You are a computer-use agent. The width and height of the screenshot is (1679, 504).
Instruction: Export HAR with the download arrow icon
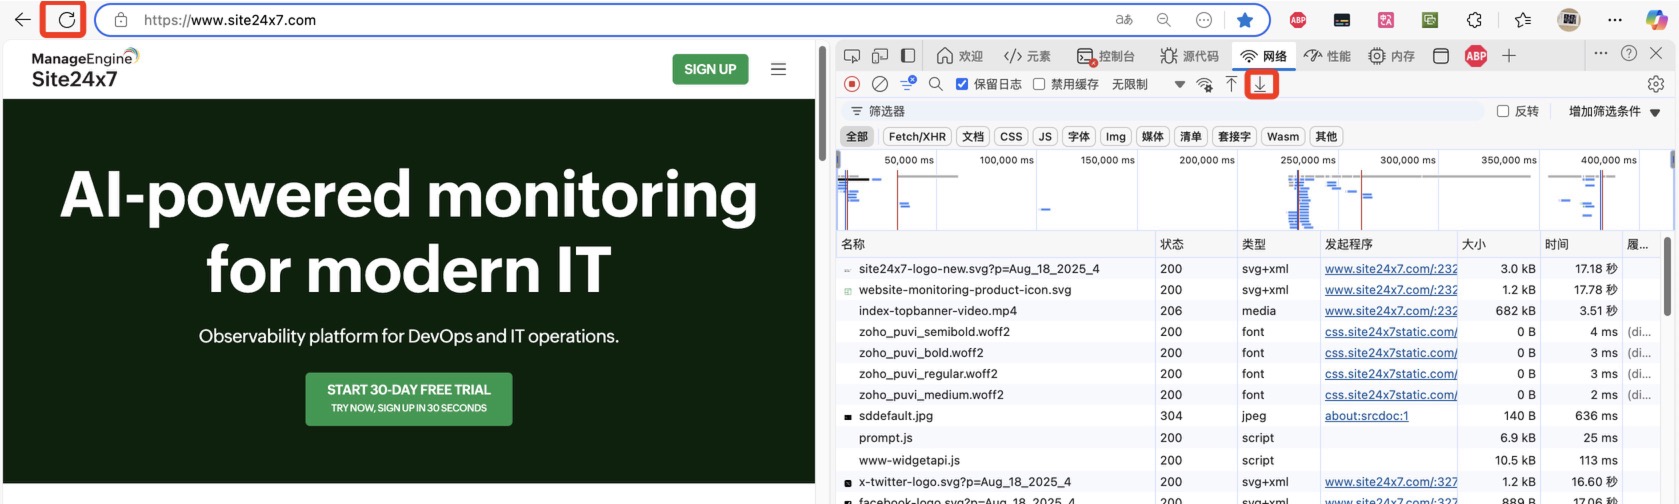(x=1260, y=85)
